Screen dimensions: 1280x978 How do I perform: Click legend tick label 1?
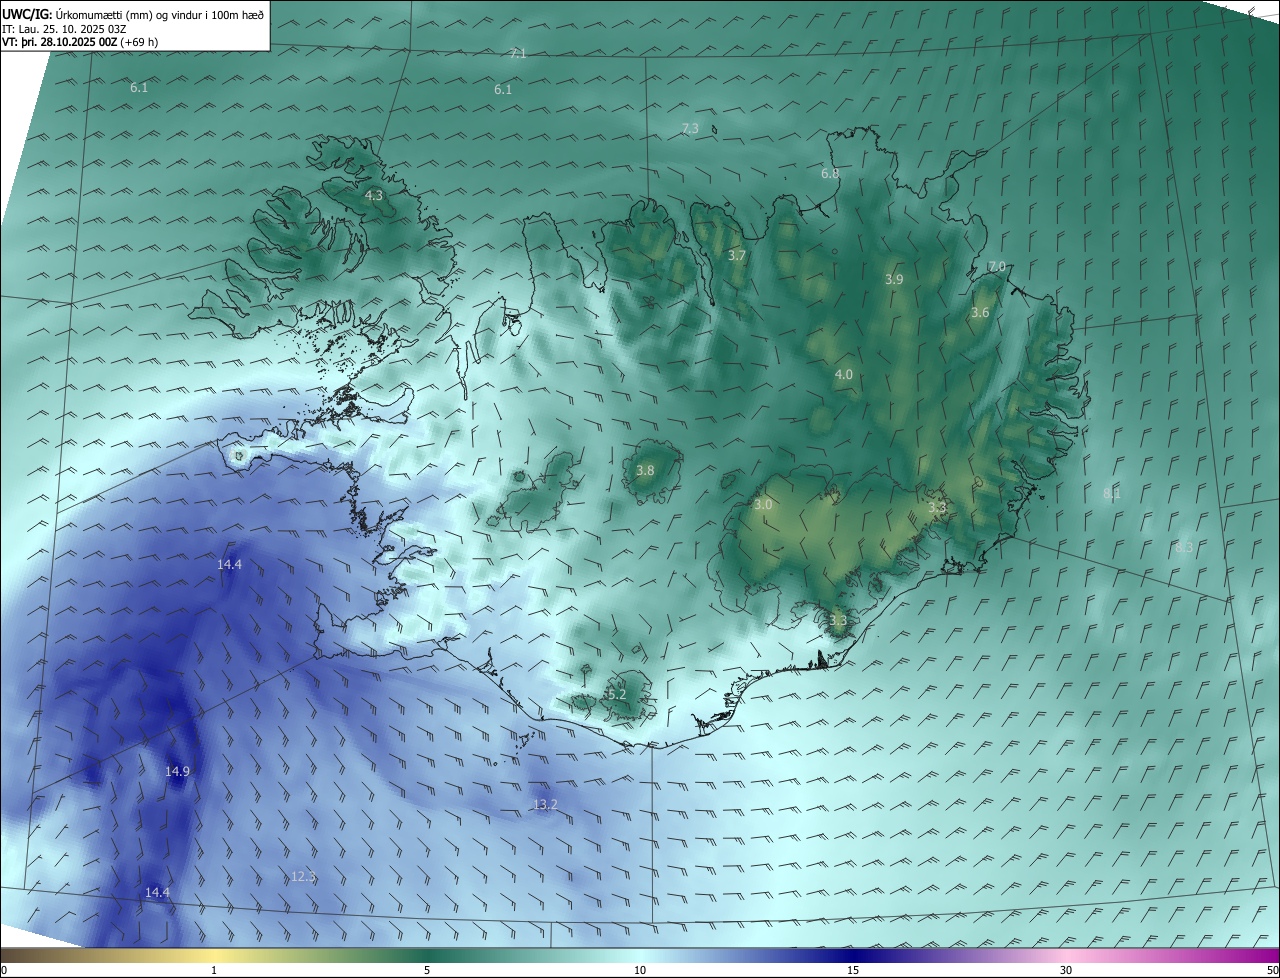click(x=214, y=970)
